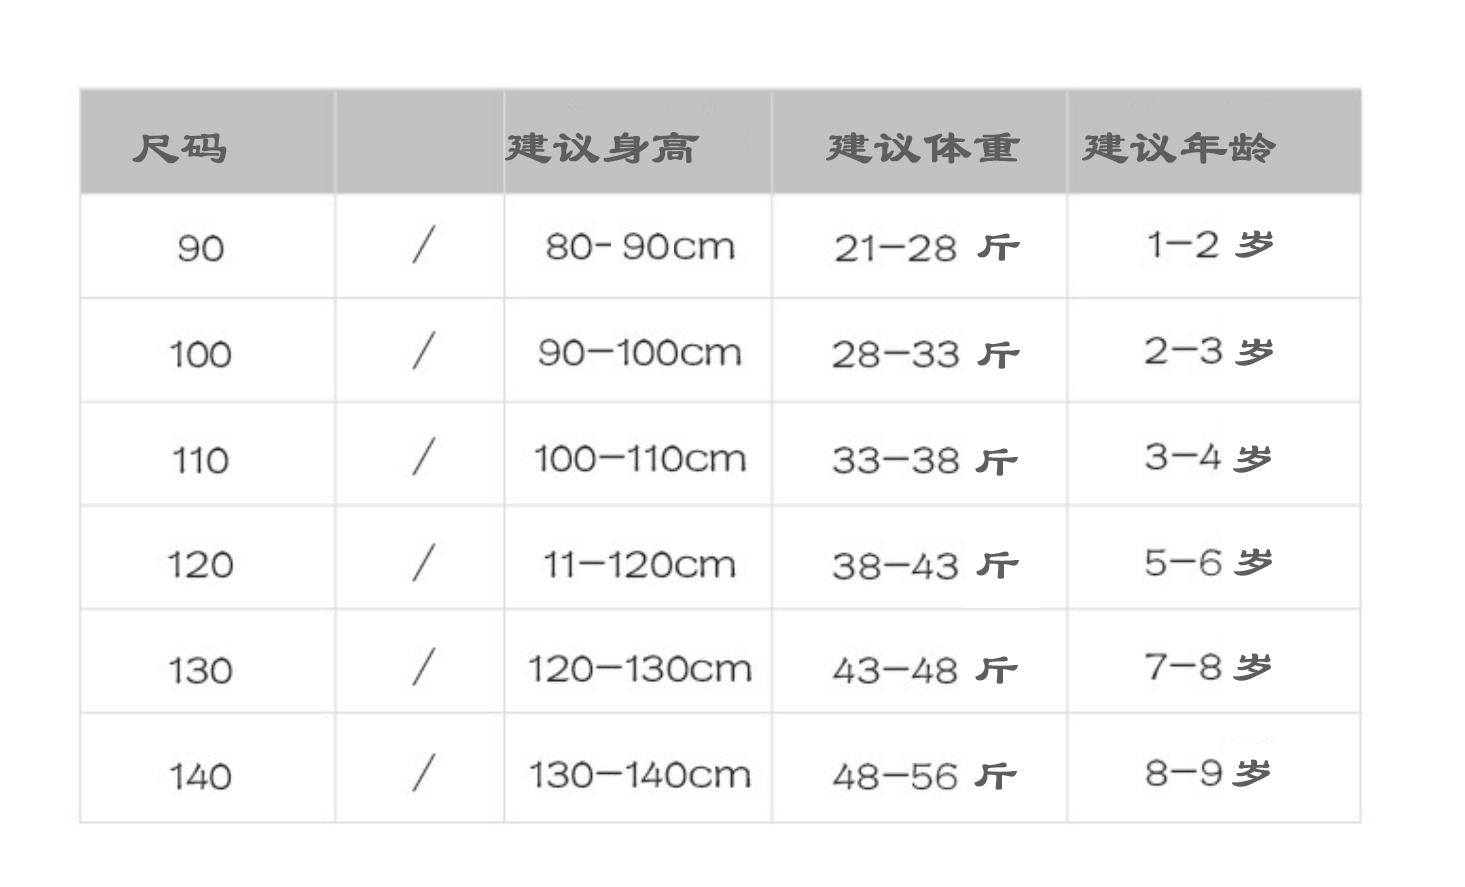The width and height of the screenshot is (1465, 887).
Task: Select size 110 in the 尺码 column
Action: point(201,460)
